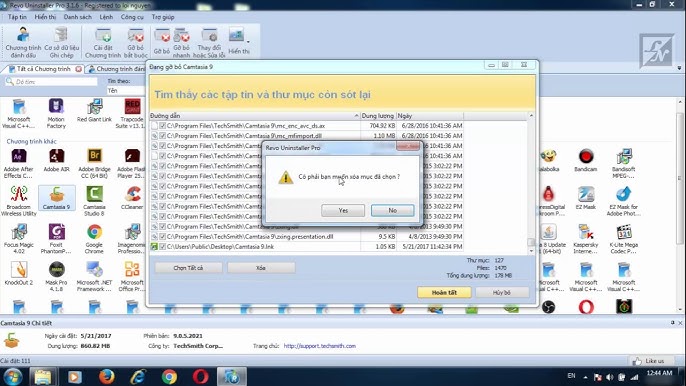Toggle checkbox for mc_enc_avc_ds.ax file
This screenshot has width=686, height=386.
click(x=163, y=126)
